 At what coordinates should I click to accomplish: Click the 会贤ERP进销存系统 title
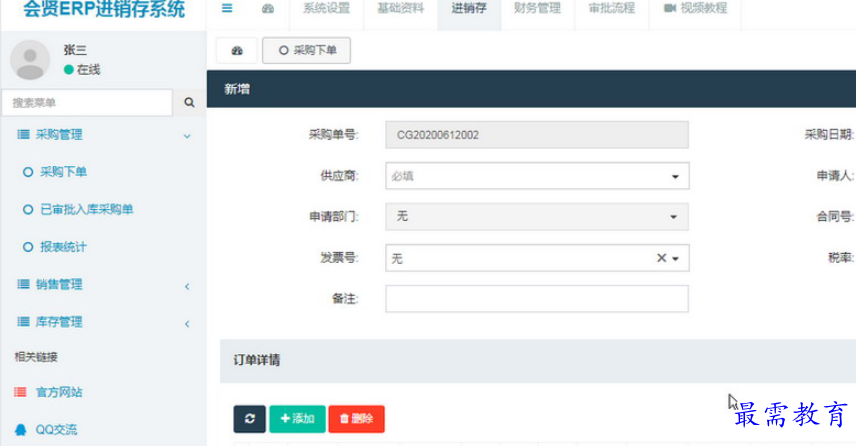tap(104, 9)
